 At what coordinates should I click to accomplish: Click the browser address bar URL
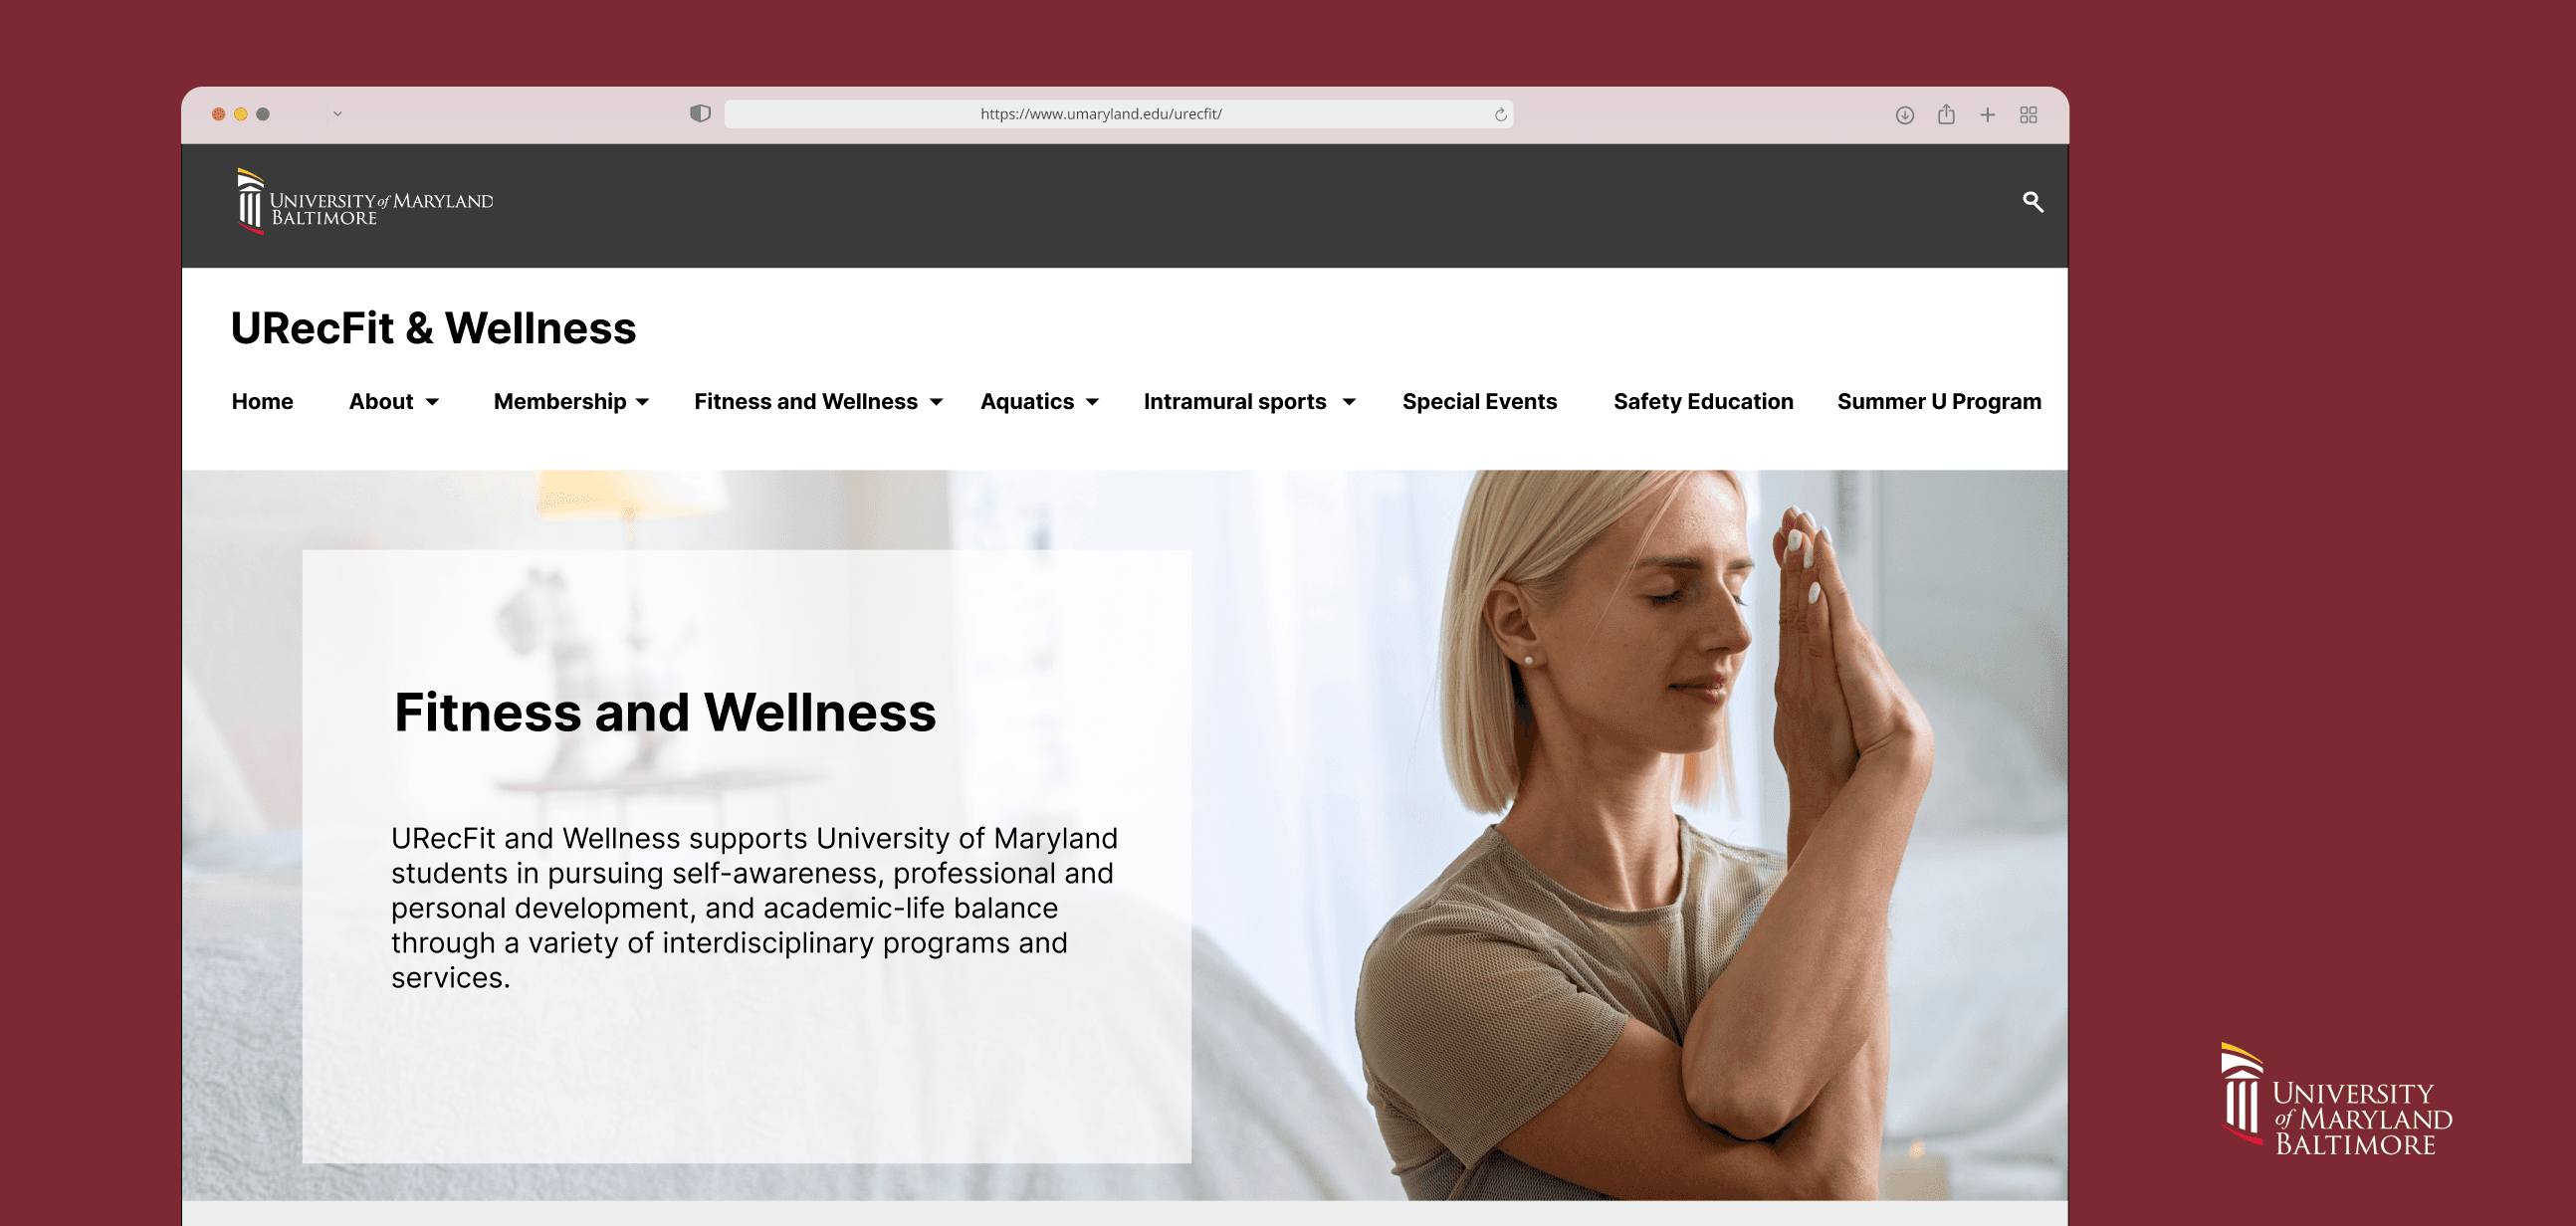coord(1101,114)
